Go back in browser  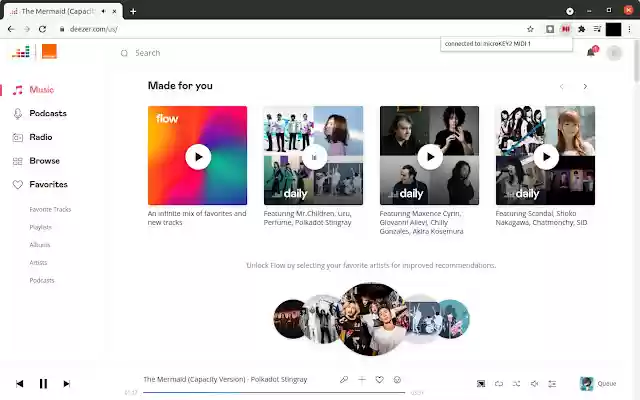coord(11,29)
